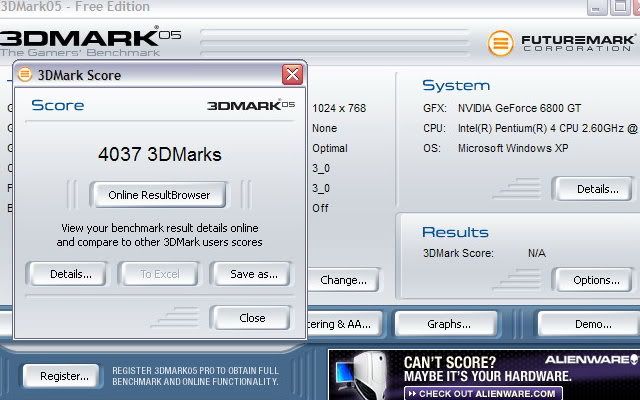Open System Details in main window

click(593, 189)
